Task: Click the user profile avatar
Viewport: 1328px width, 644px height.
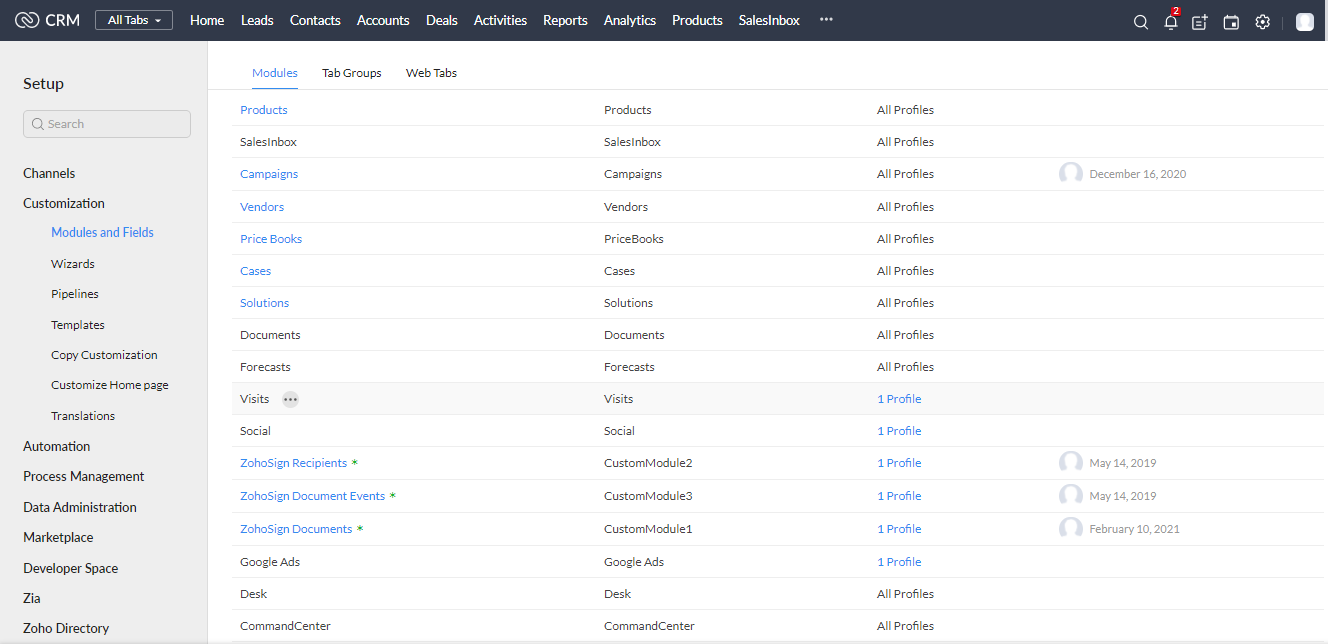Action: coord(1304,22)
